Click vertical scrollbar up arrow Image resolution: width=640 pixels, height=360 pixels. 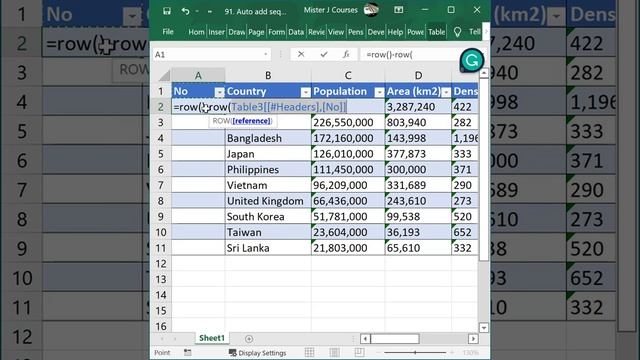pos(484,73)
